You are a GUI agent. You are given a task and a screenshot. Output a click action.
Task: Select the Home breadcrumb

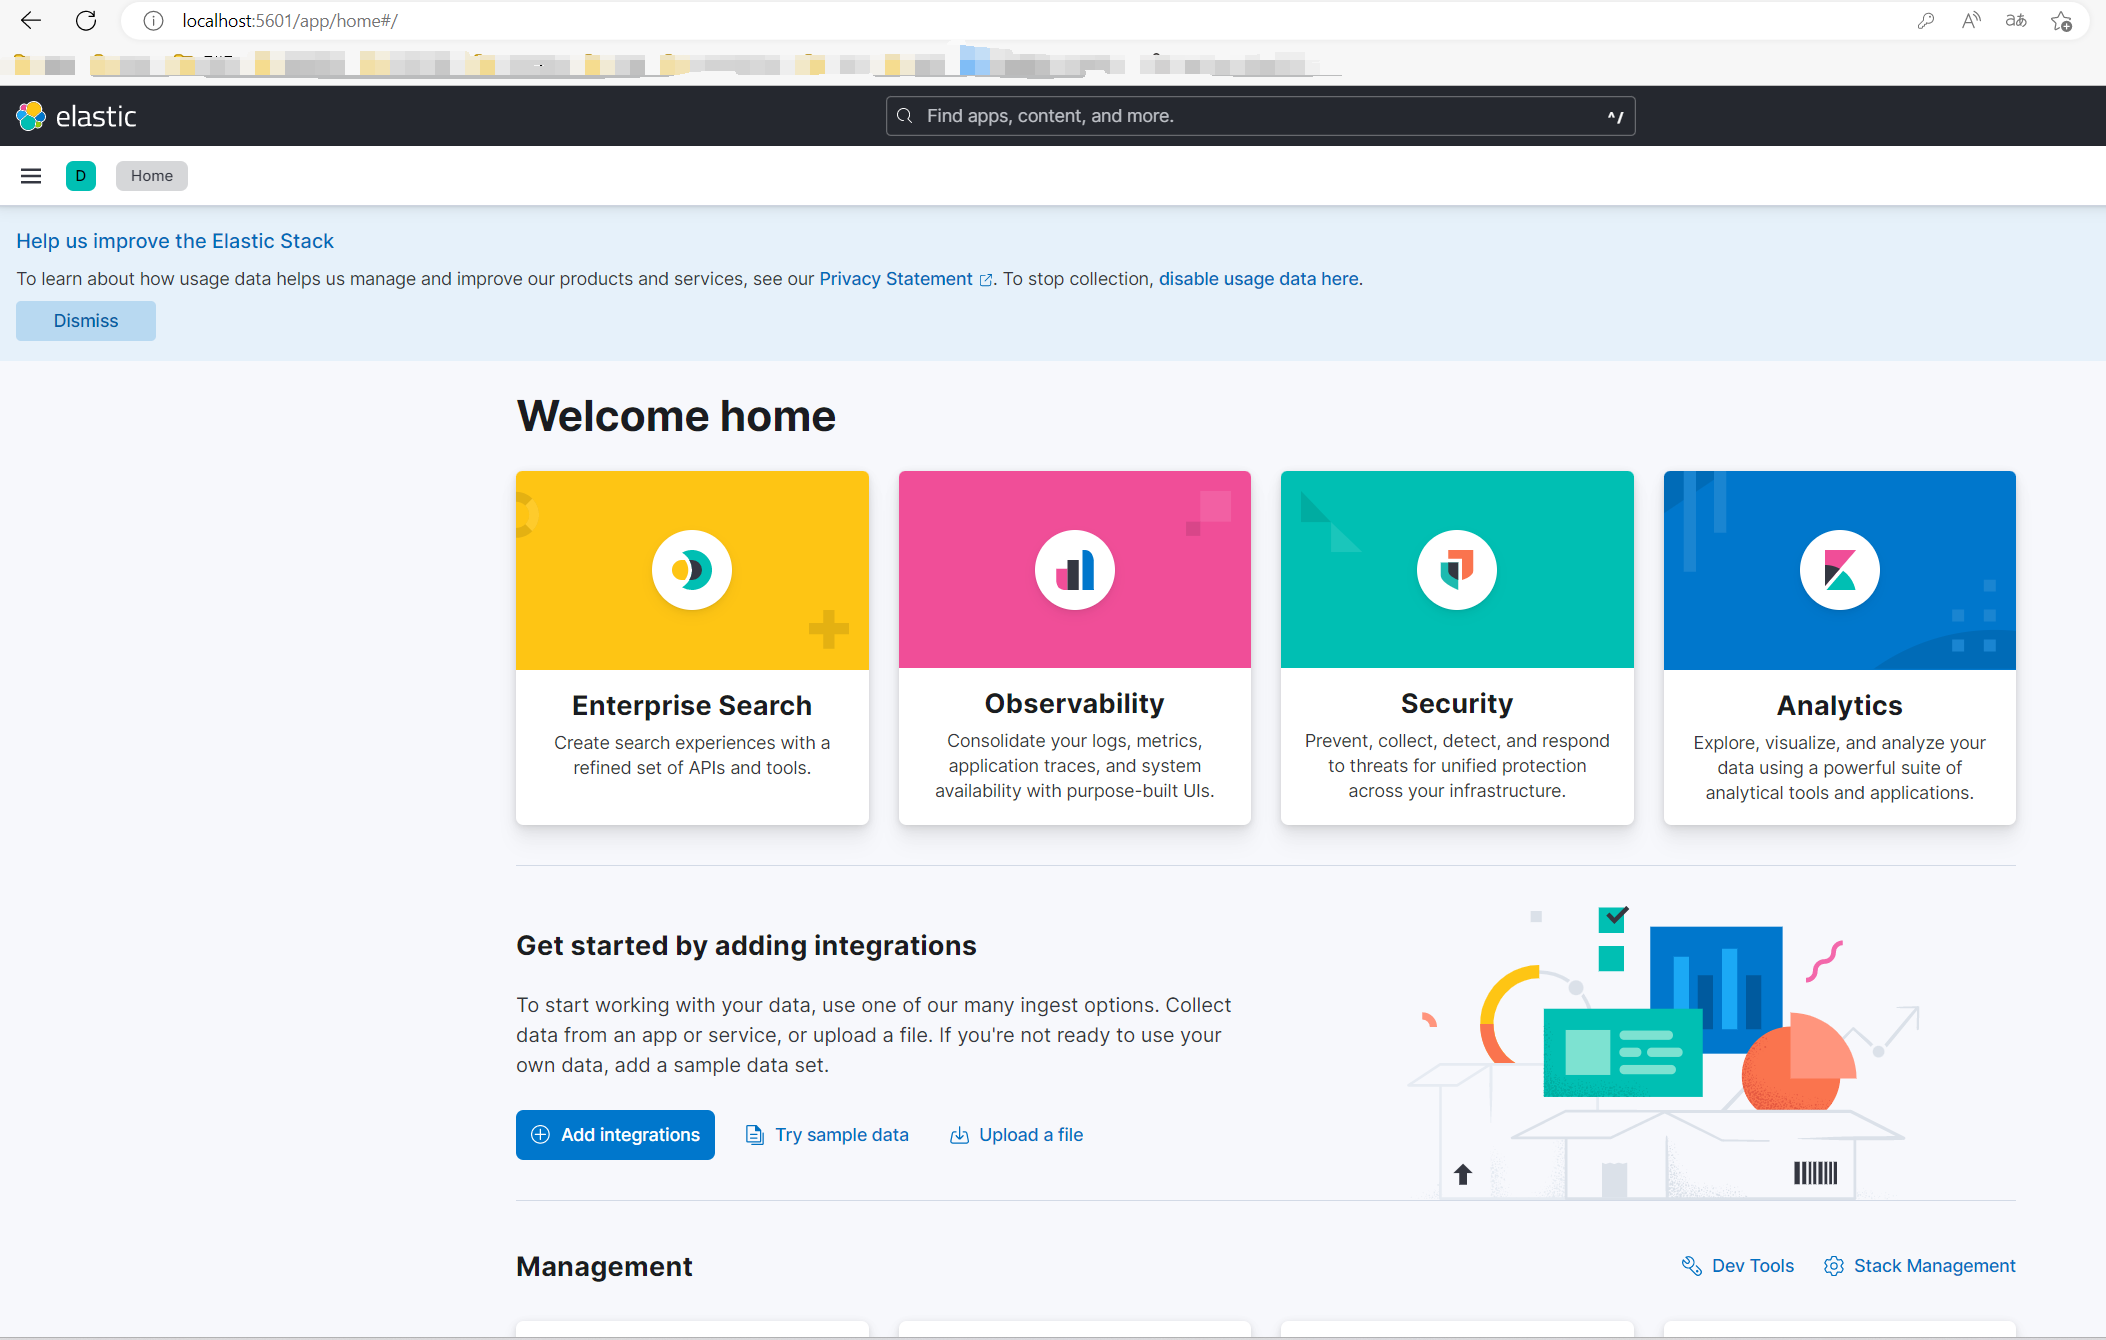pos(152,176)
